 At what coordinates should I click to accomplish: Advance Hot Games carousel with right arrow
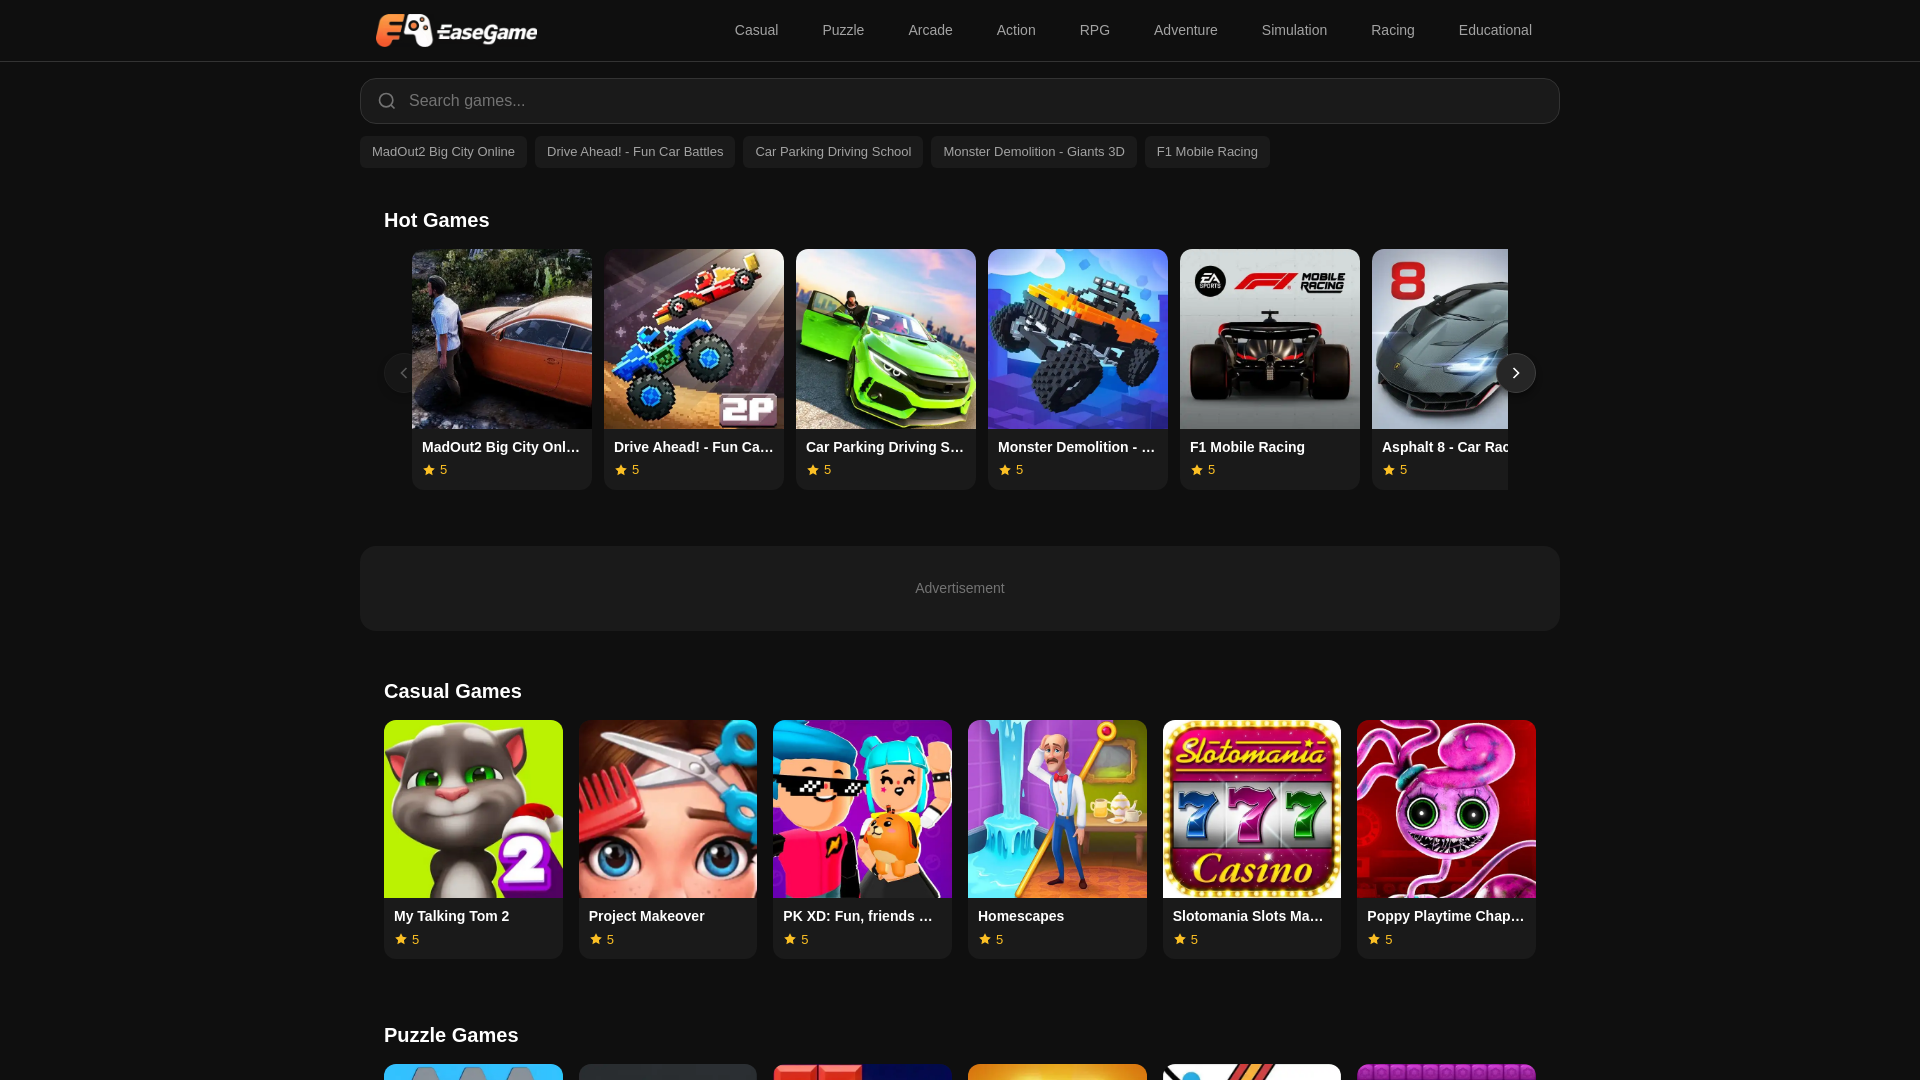click(1515, 373)
